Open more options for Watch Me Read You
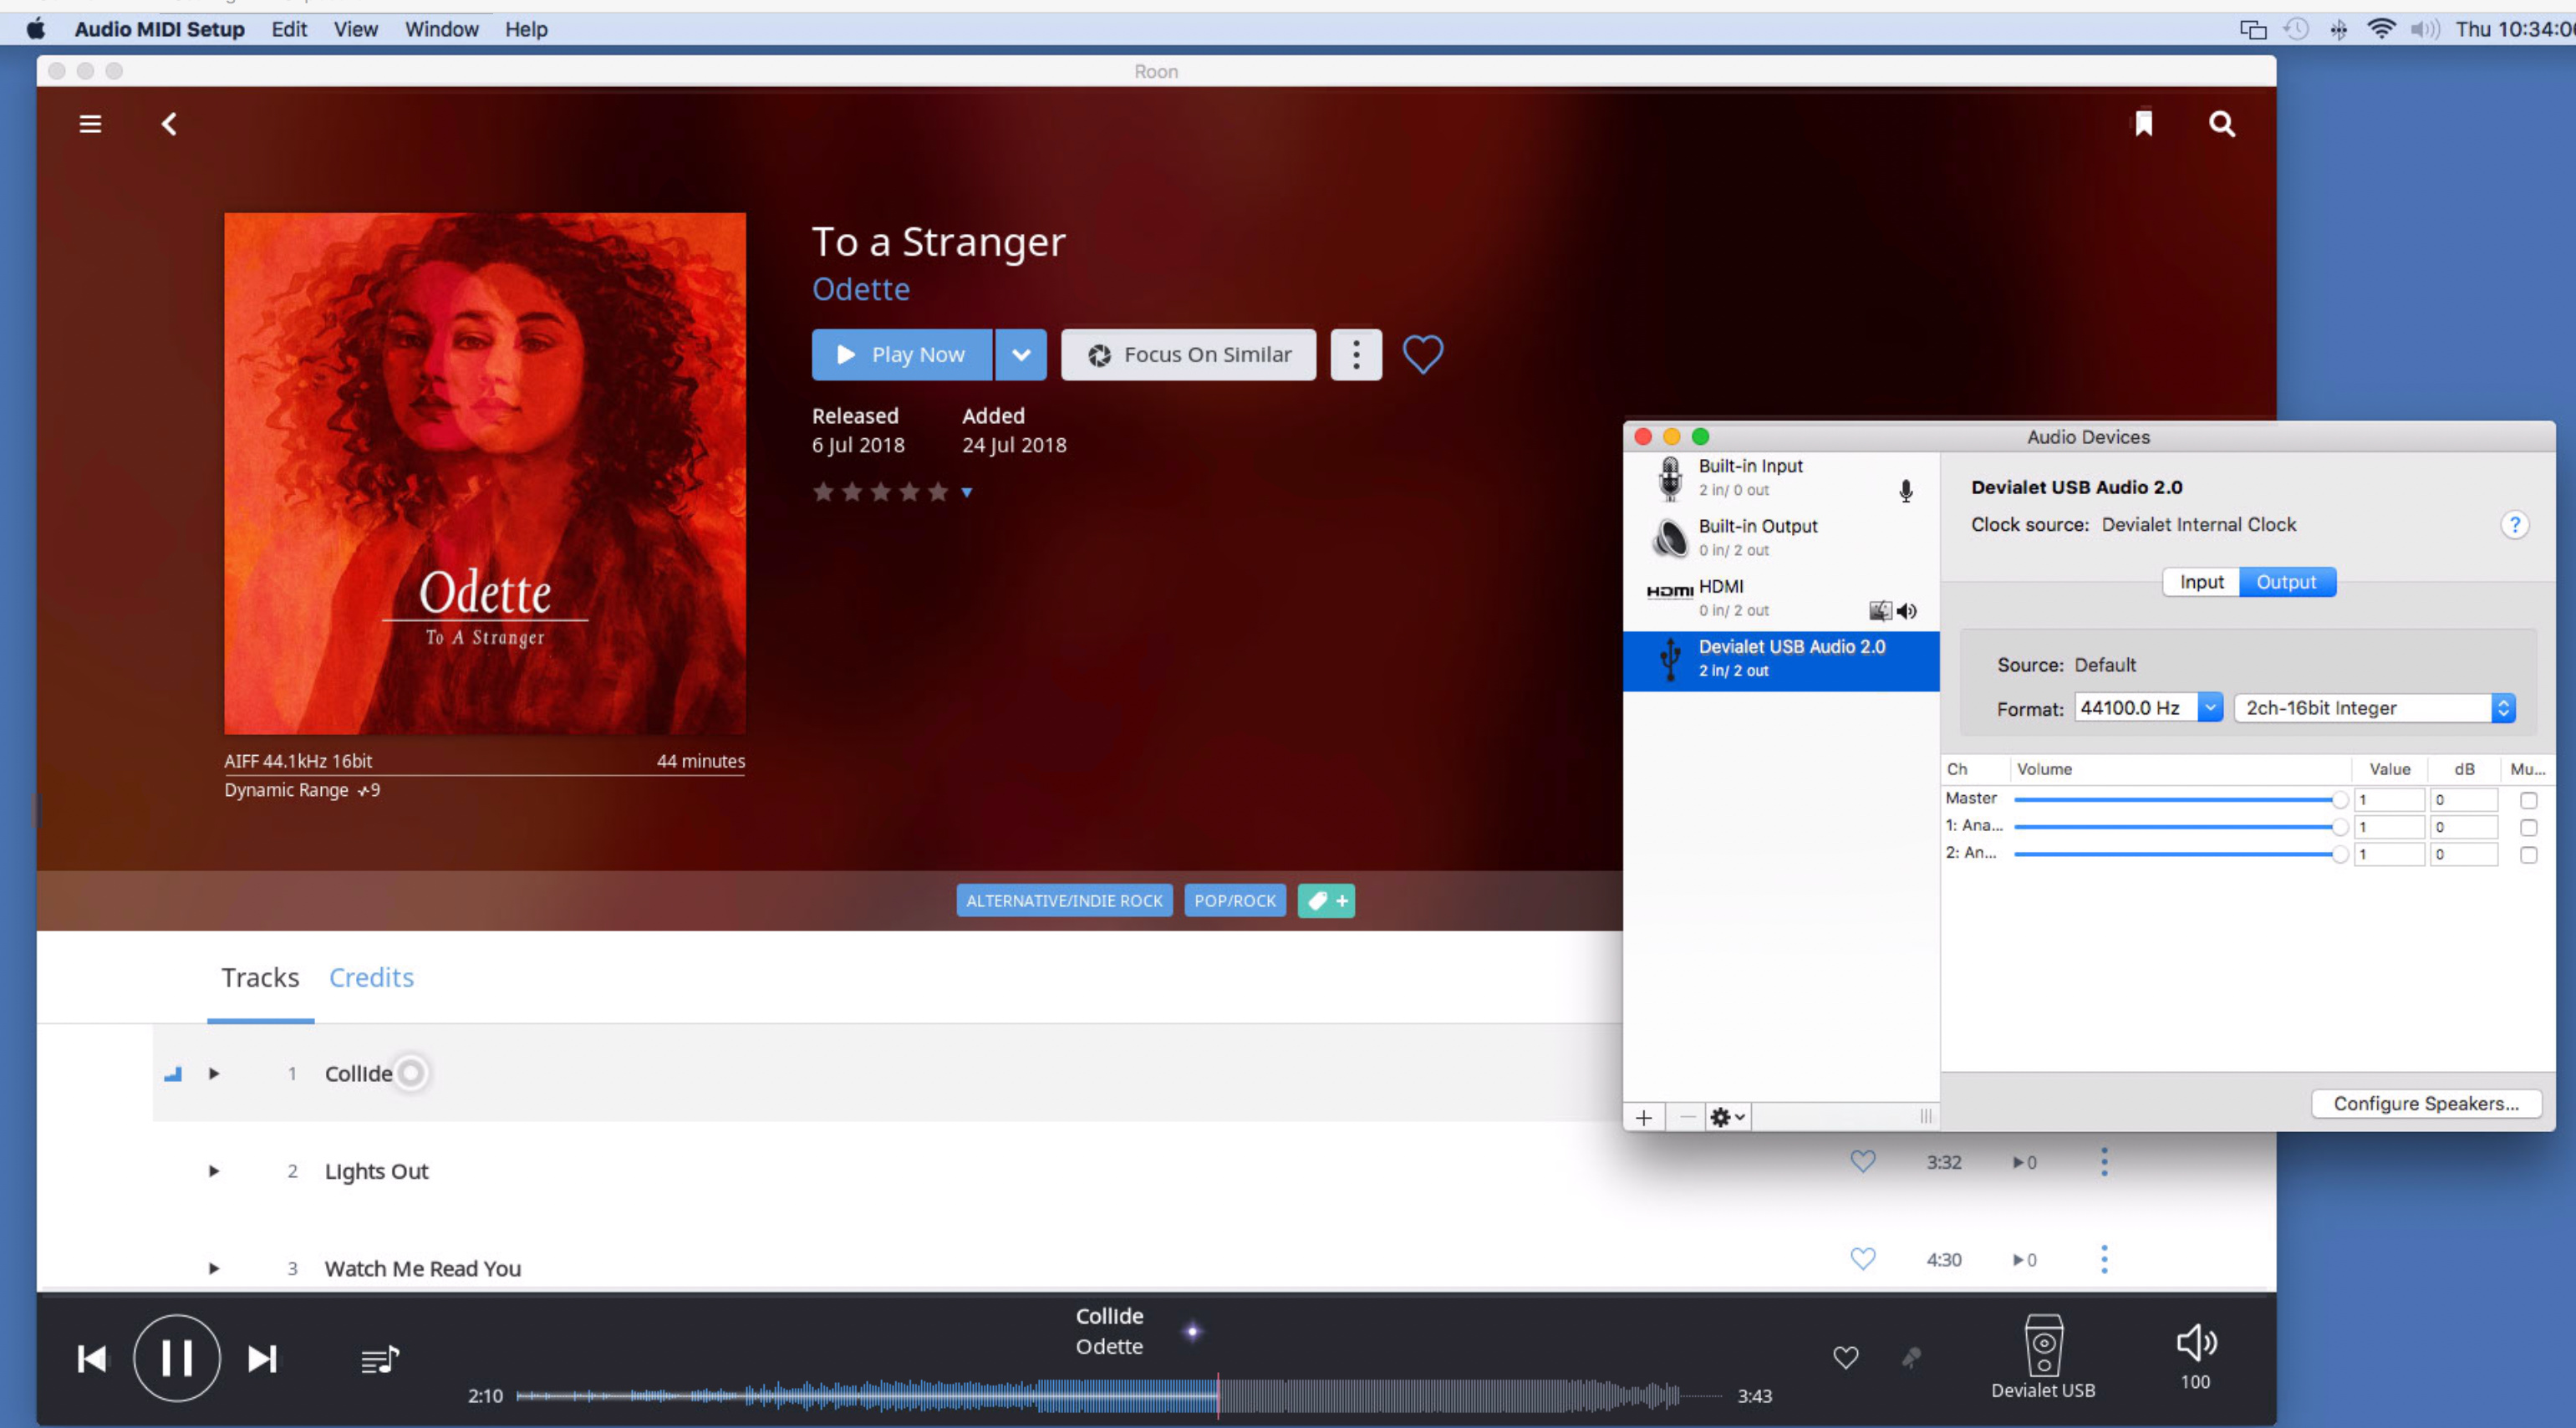 coord(2104,1258)
